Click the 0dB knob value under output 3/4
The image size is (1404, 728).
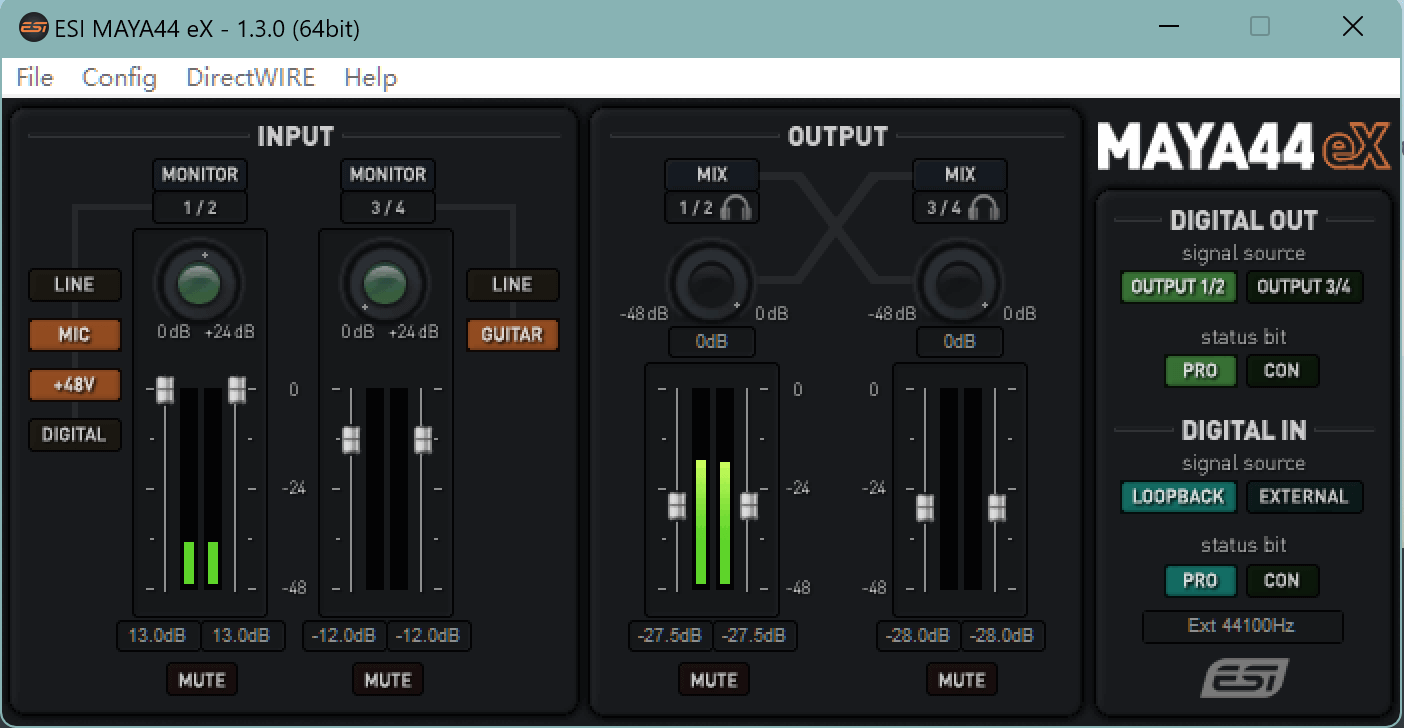click(959, 342)
